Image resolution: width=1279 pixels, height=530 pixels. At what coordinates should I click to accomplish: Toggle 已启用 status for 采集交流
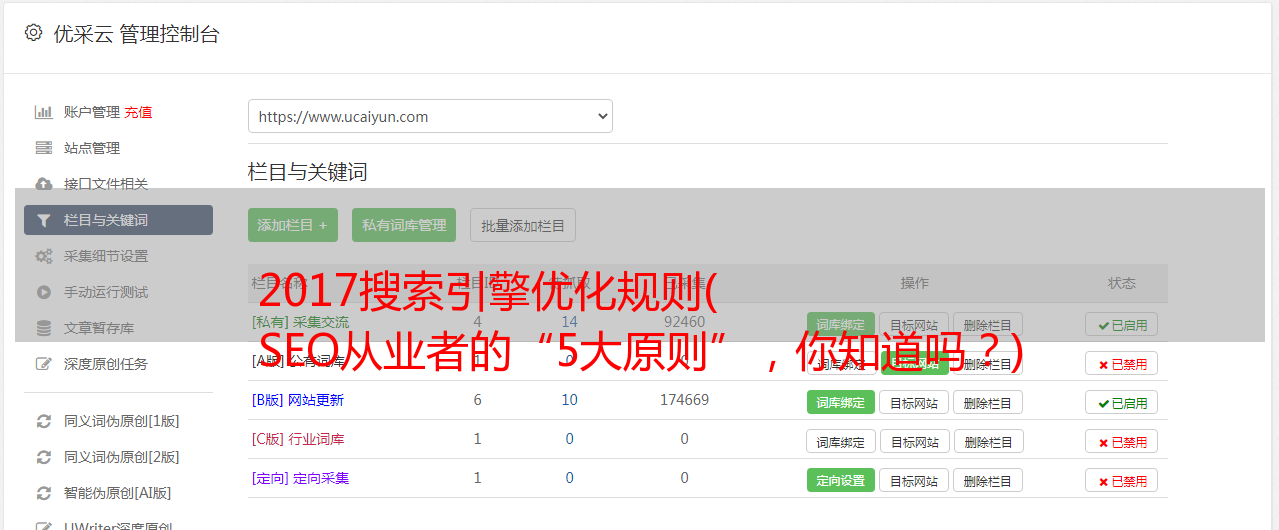click(1122, 325)
